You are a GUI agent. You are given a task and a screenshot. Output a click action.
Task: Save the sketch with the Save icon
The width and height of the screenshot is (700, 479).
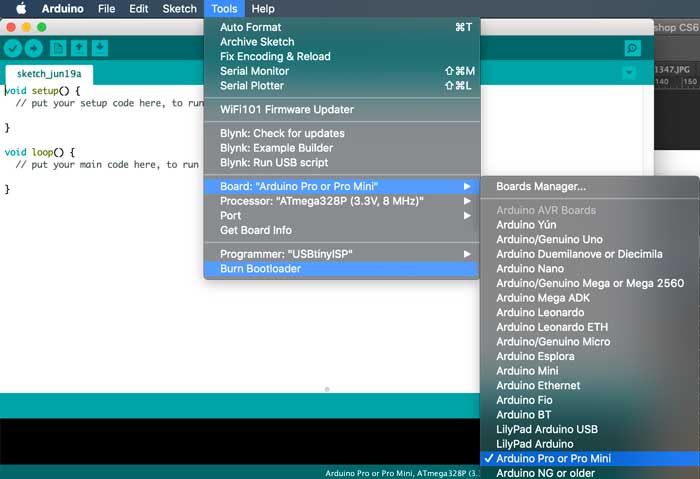tap(100, 48)
